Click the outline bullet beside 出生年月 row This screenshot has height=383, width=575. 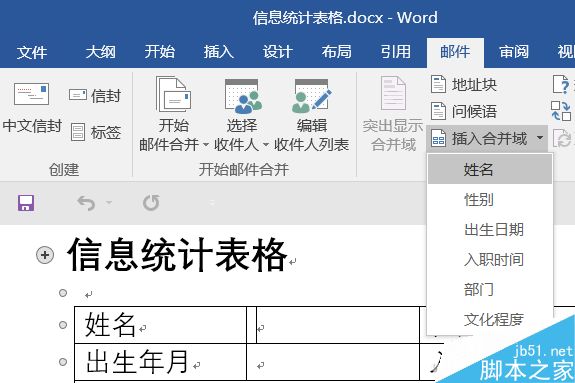coord(63,362)
